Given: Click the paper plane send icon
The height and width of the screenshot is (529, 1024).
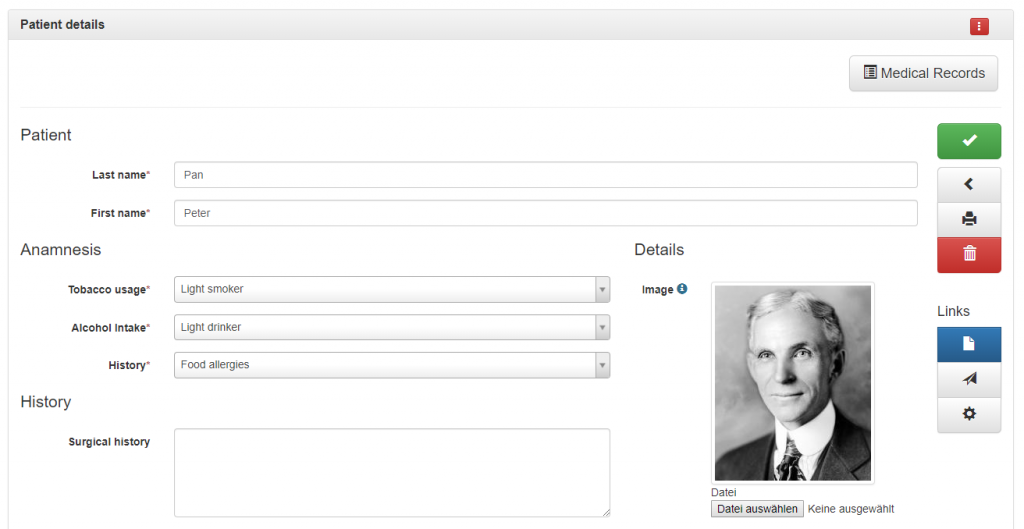Looking at the screenshot, I should 968,379.
